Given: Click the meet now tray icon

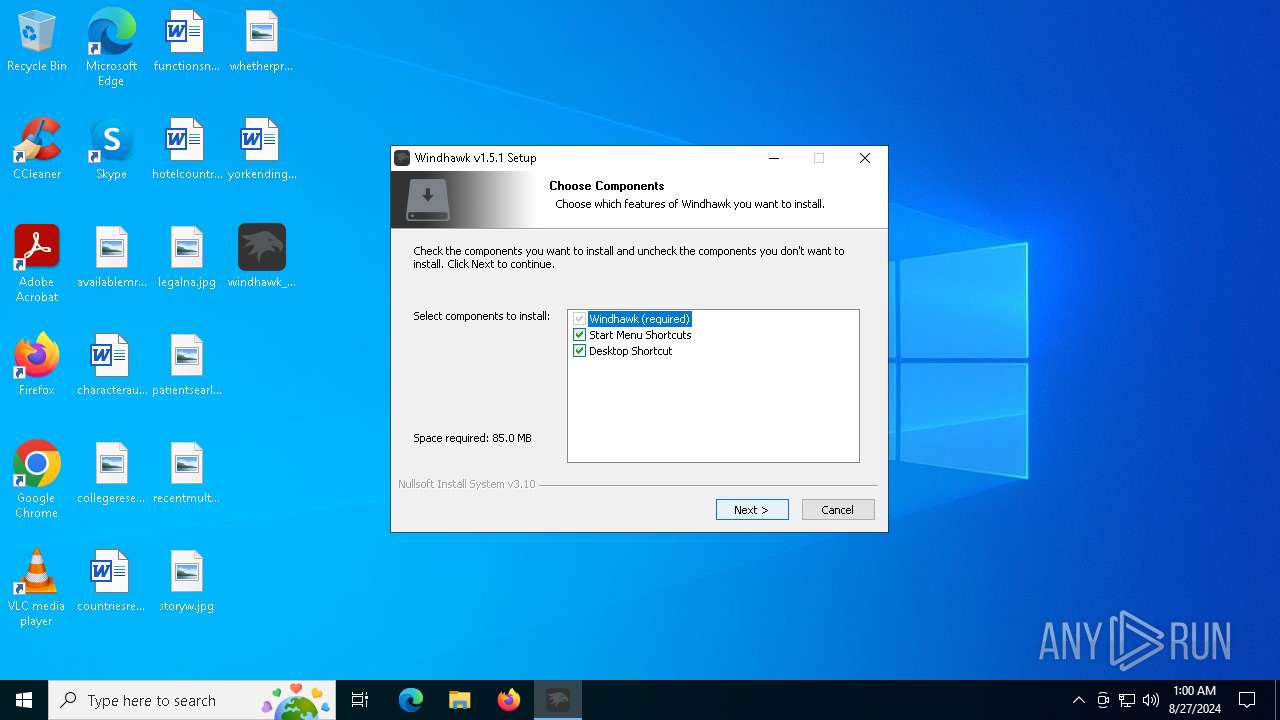Looking at the screenshot, I should [x=1103, y=700].
